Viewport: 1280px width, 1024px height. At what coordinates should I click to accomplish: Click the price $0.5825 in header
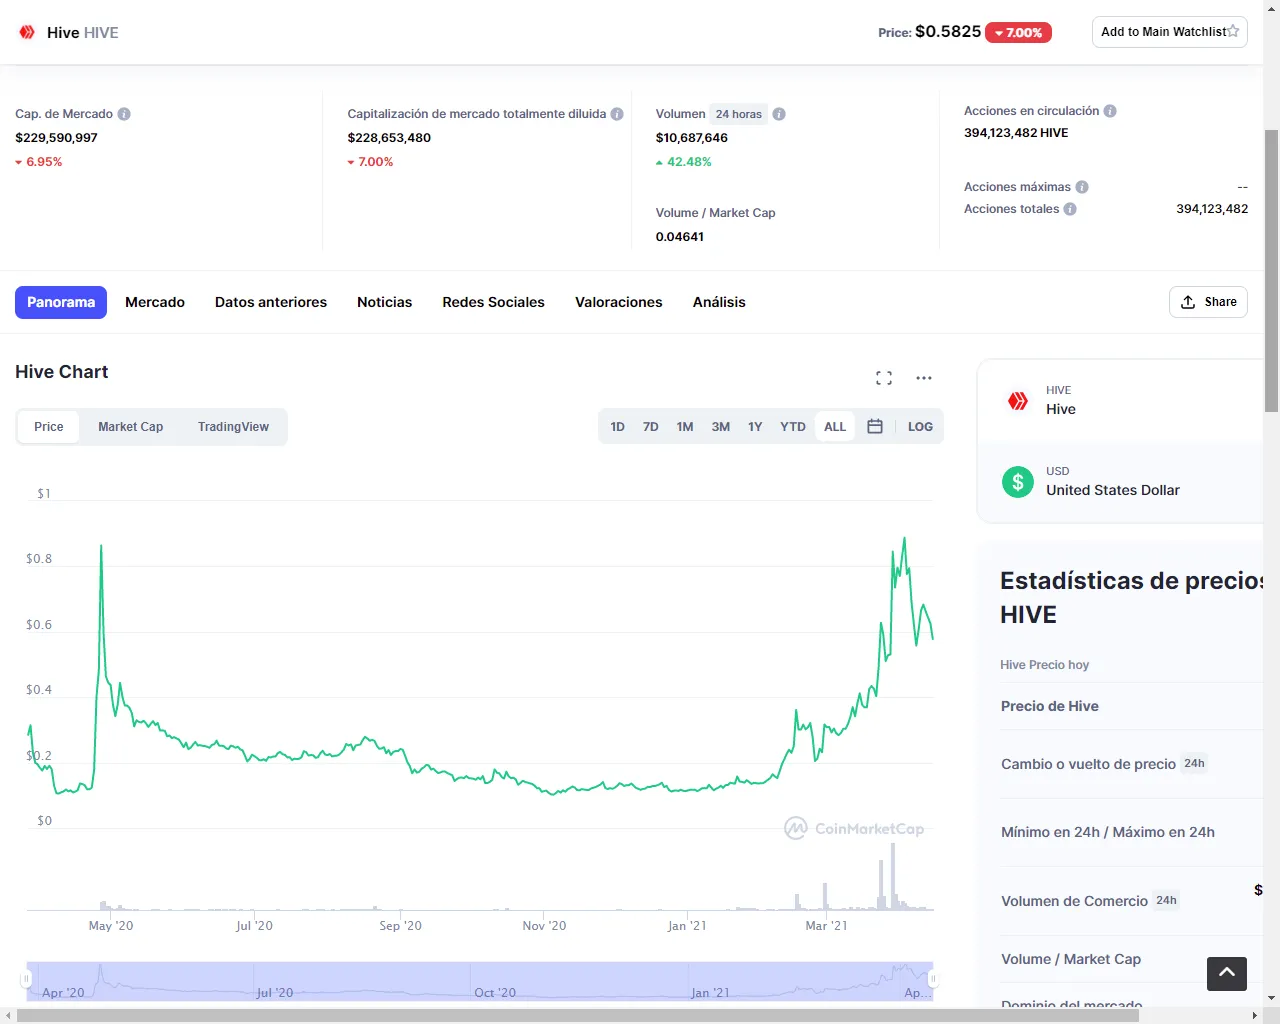point(948,32)
